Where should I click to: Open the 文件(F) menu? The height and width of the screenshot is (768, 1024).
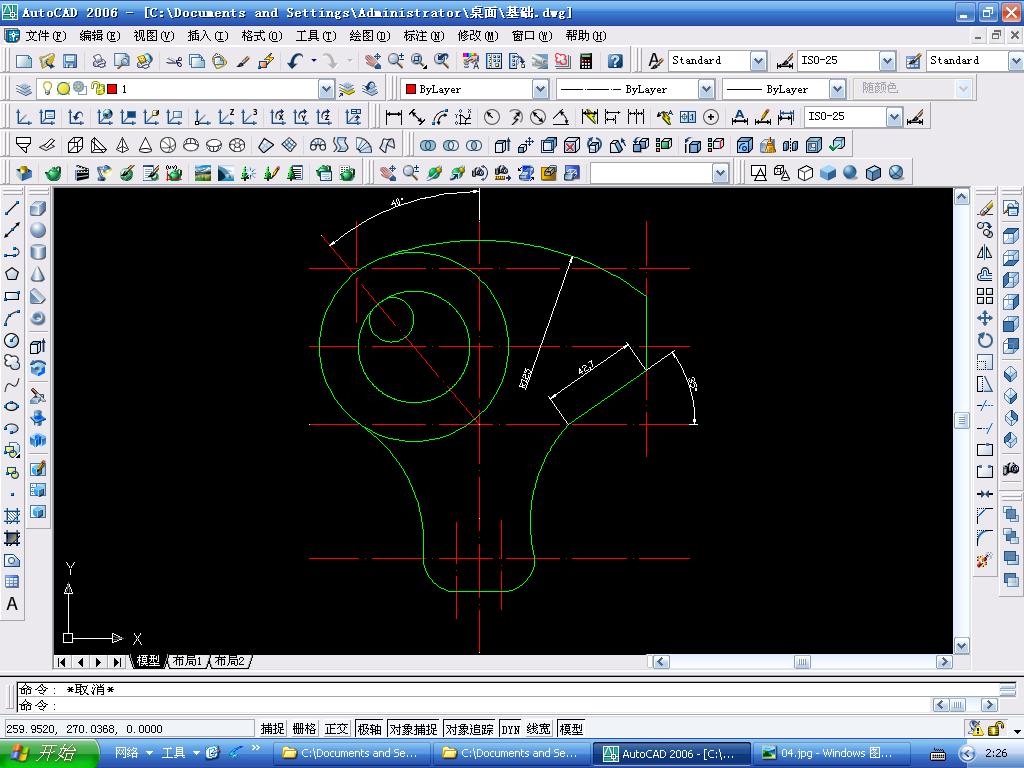[x=46, y=36]
